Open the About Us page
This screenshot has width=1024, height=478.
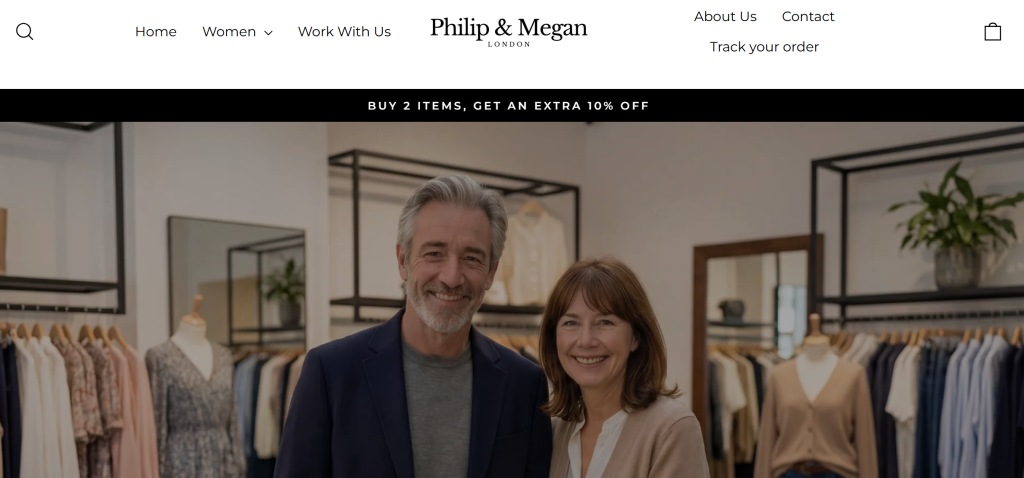[725, 16]
